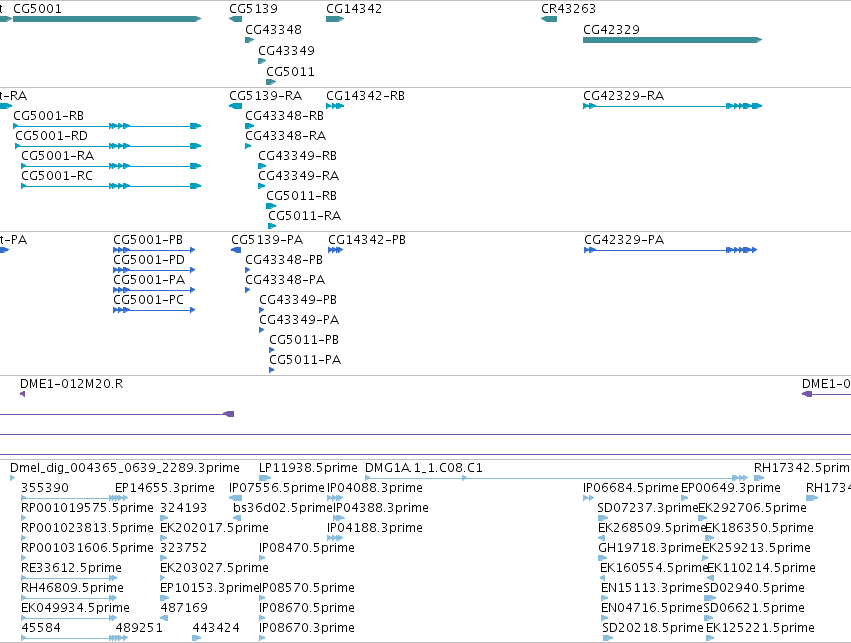Click the LP11938.5prime EST
The image size is (851, 643).
click(265, 478)
